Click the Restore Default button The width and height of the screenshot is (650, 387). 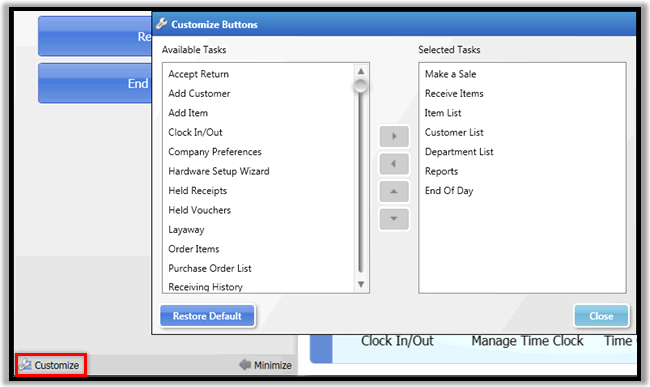tap(207, 316)
